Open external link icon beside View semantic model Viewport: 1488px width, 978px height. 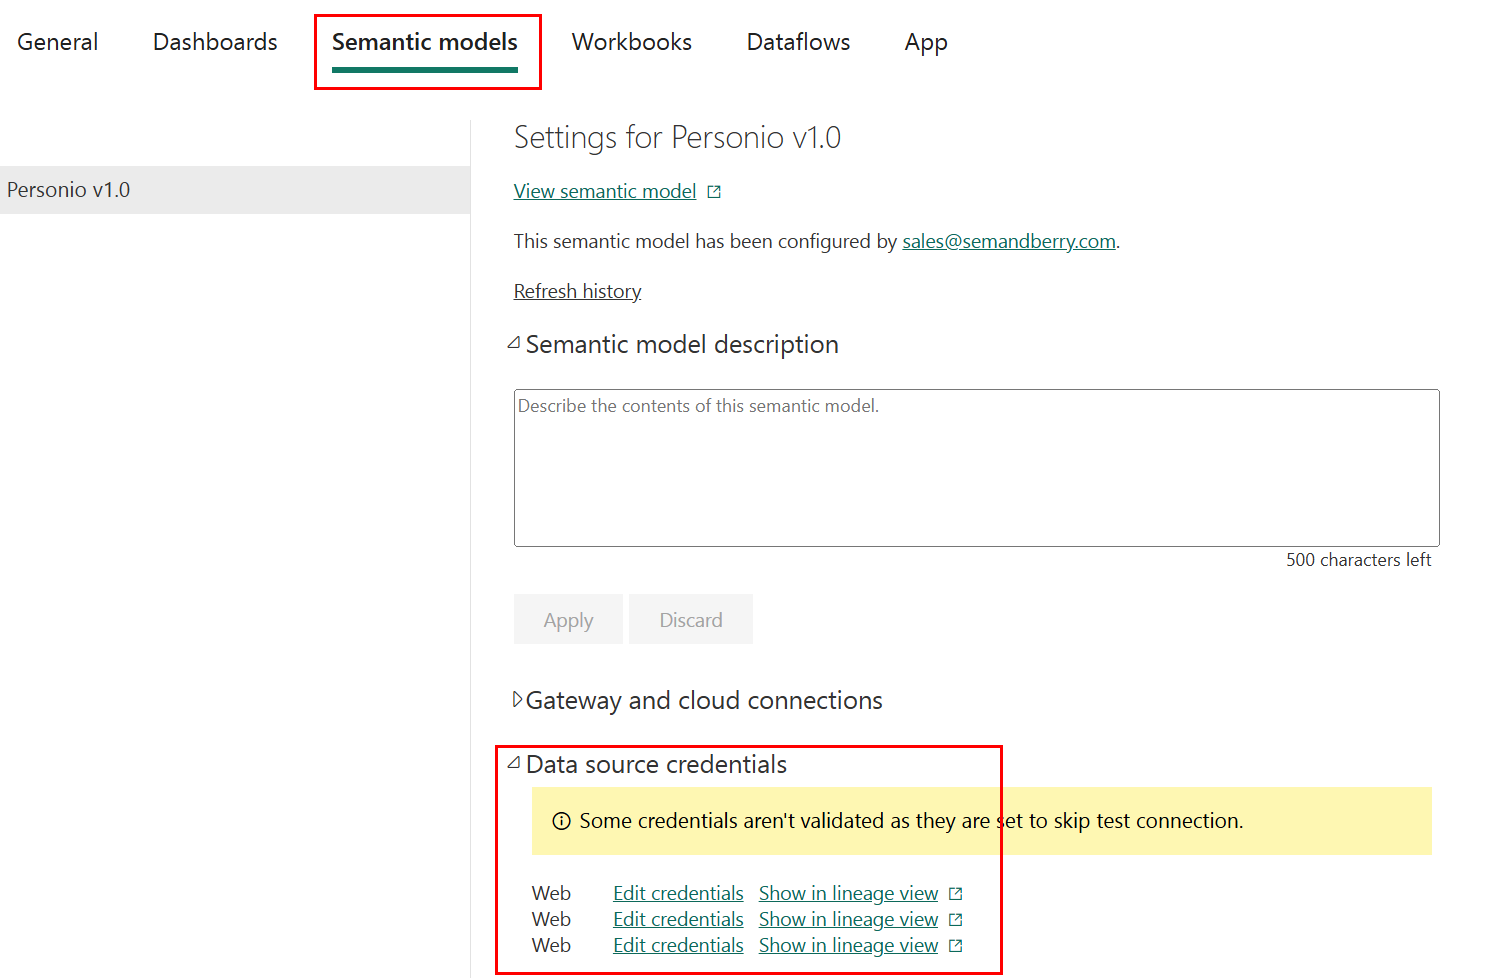[714, 192]
